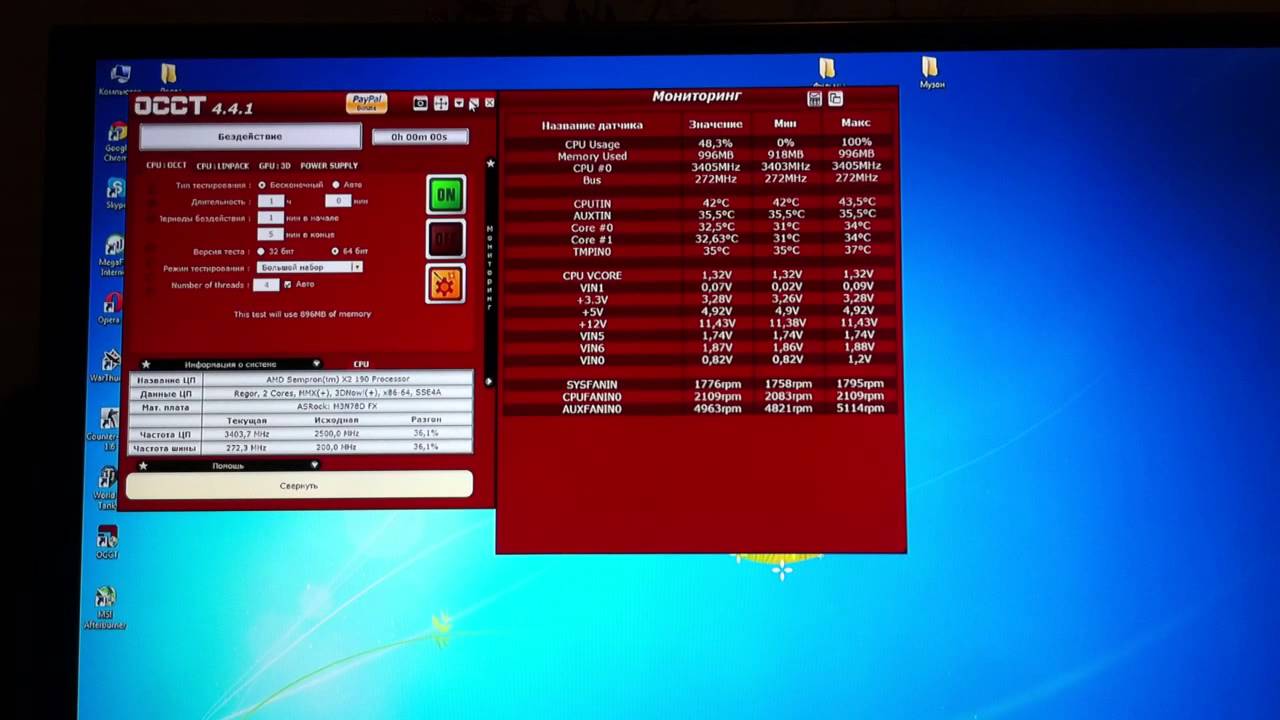Select the CPU tab in system information
Image resolution: width=1280 pixels, height=720 pixels.
[x=361, y=365]
